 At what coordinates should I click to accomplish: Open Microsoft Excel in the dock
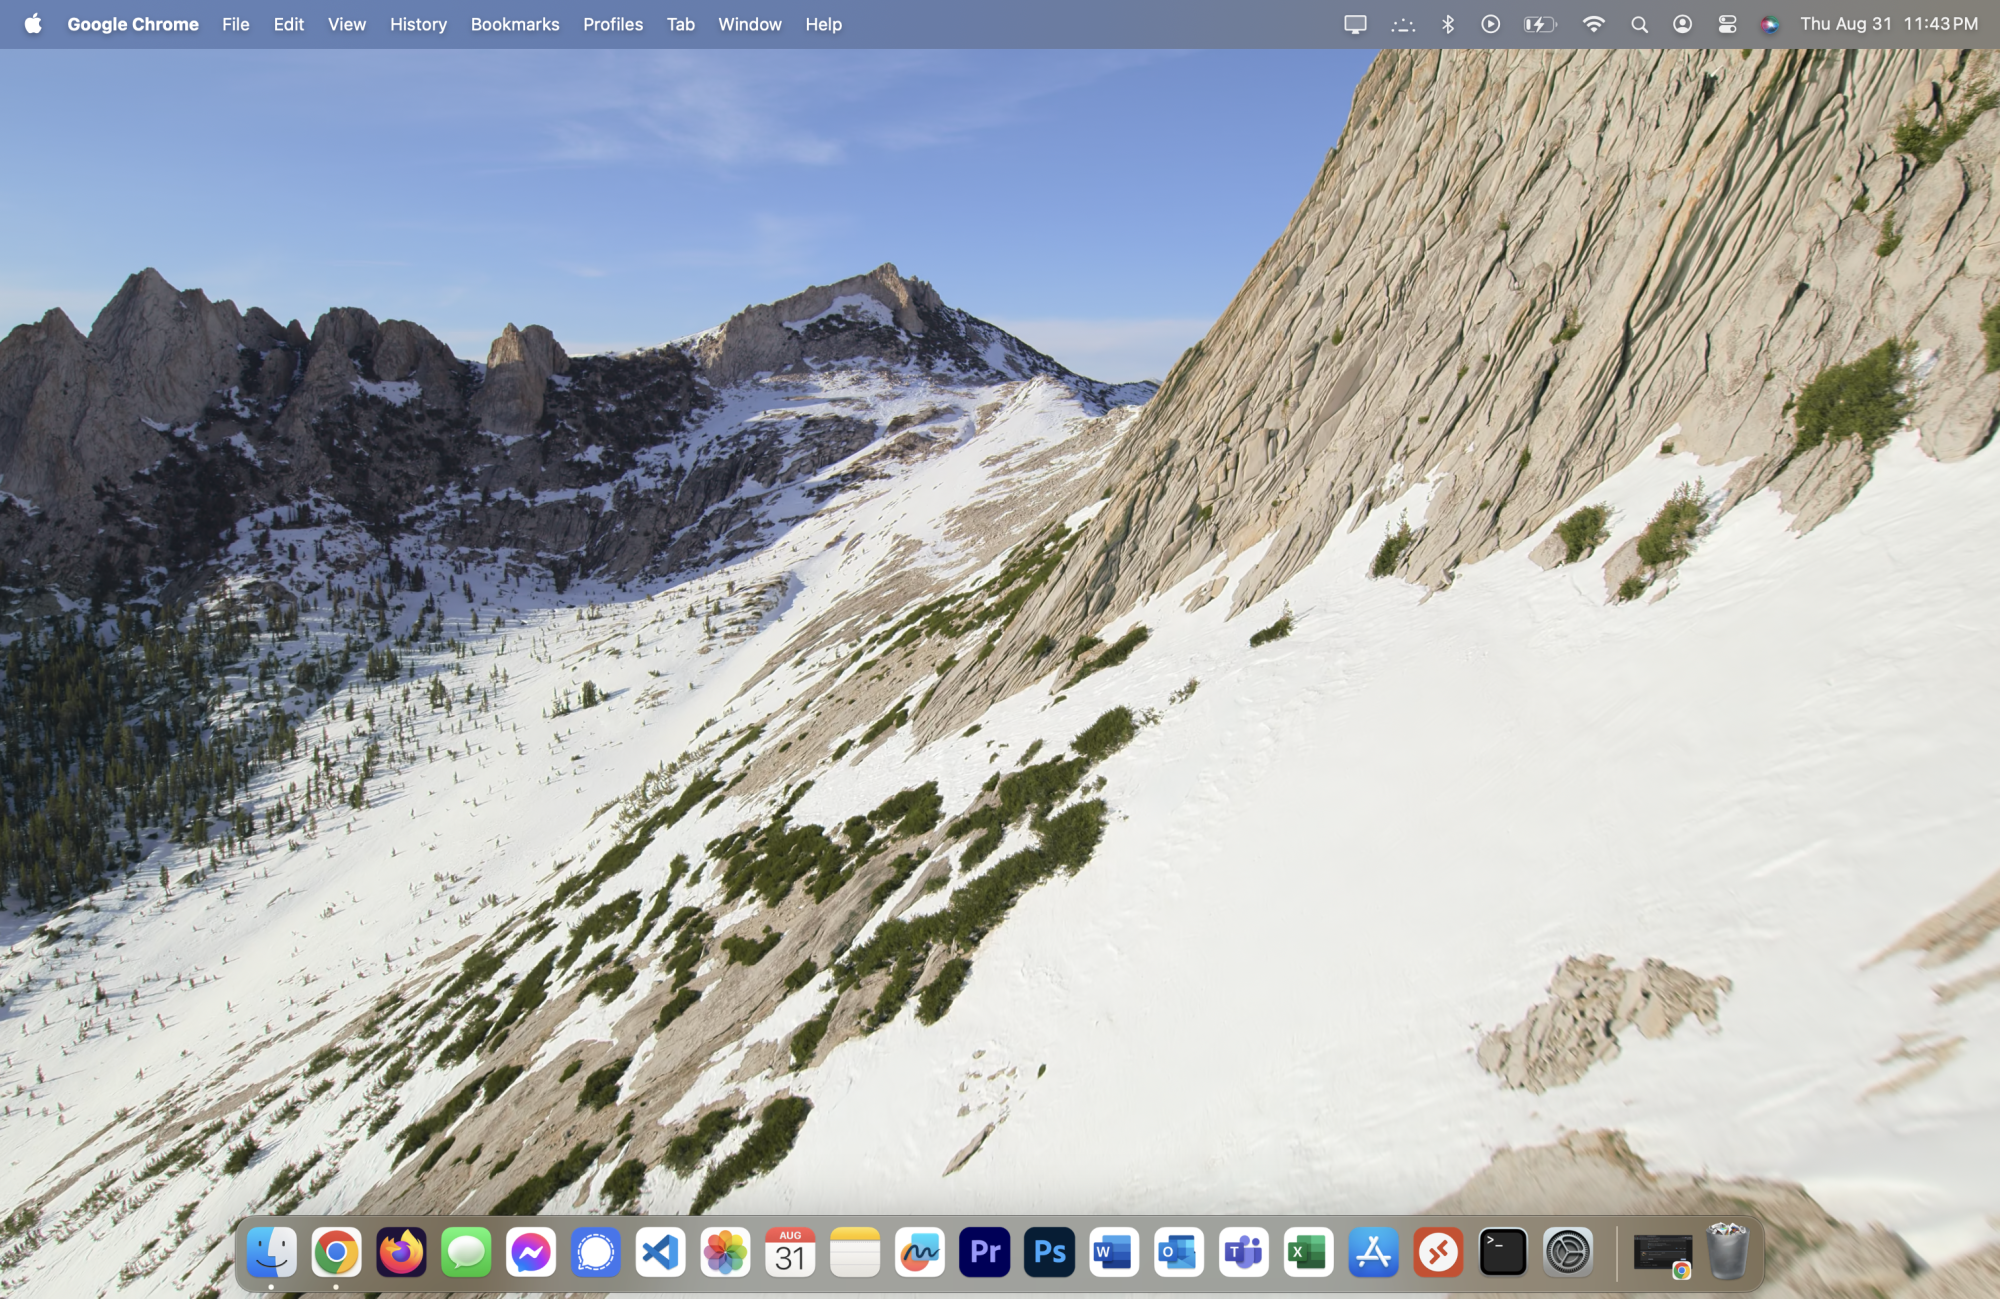(1308, 1252)
